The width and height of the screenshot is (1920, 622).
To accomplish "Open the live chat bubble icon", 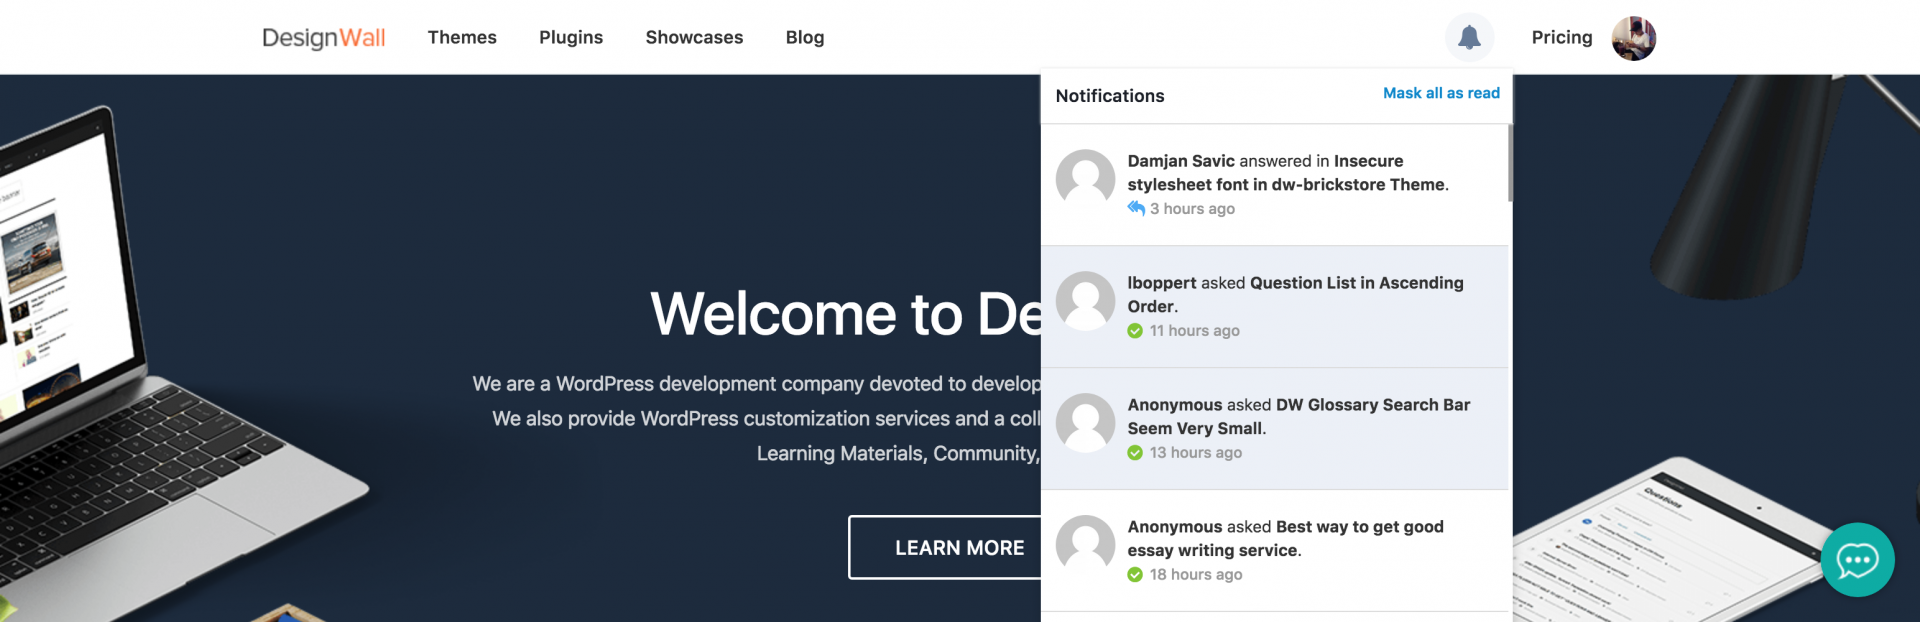I will 1857,560.
